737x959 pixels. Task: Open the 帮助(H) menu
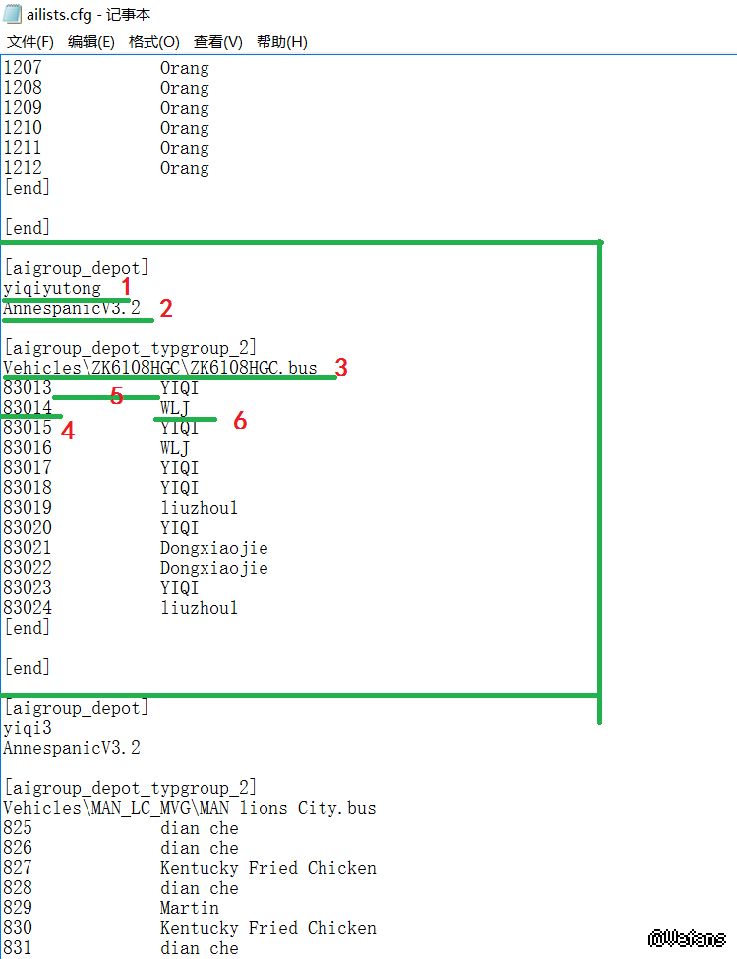pos(282,42)
